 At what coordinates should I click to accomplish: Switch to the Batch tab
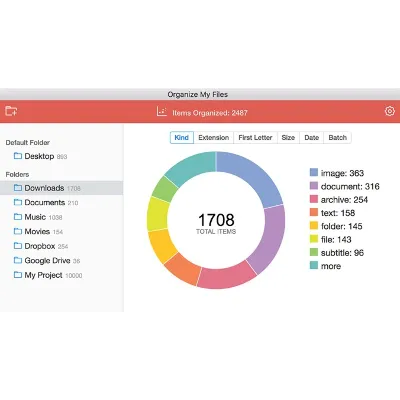(337, 138)
